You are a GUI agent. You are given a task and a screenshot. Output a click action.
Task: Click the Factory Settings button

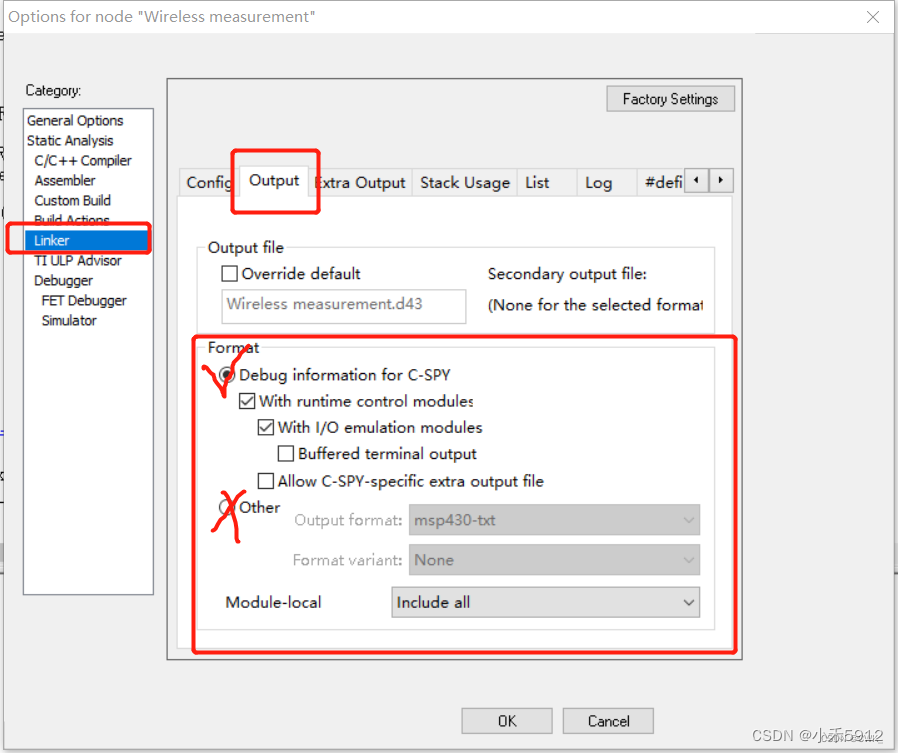click(x=670, y=98)
